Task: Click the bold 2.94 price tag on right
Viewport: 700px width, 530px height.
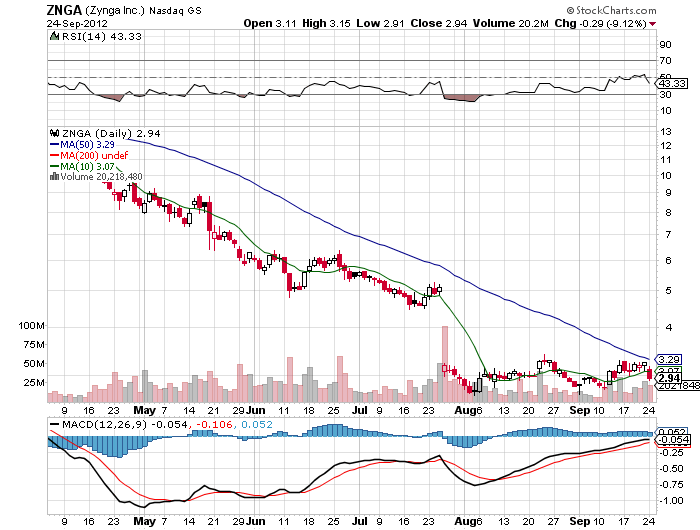Action: pyautogui.click(x=669, y=378)
